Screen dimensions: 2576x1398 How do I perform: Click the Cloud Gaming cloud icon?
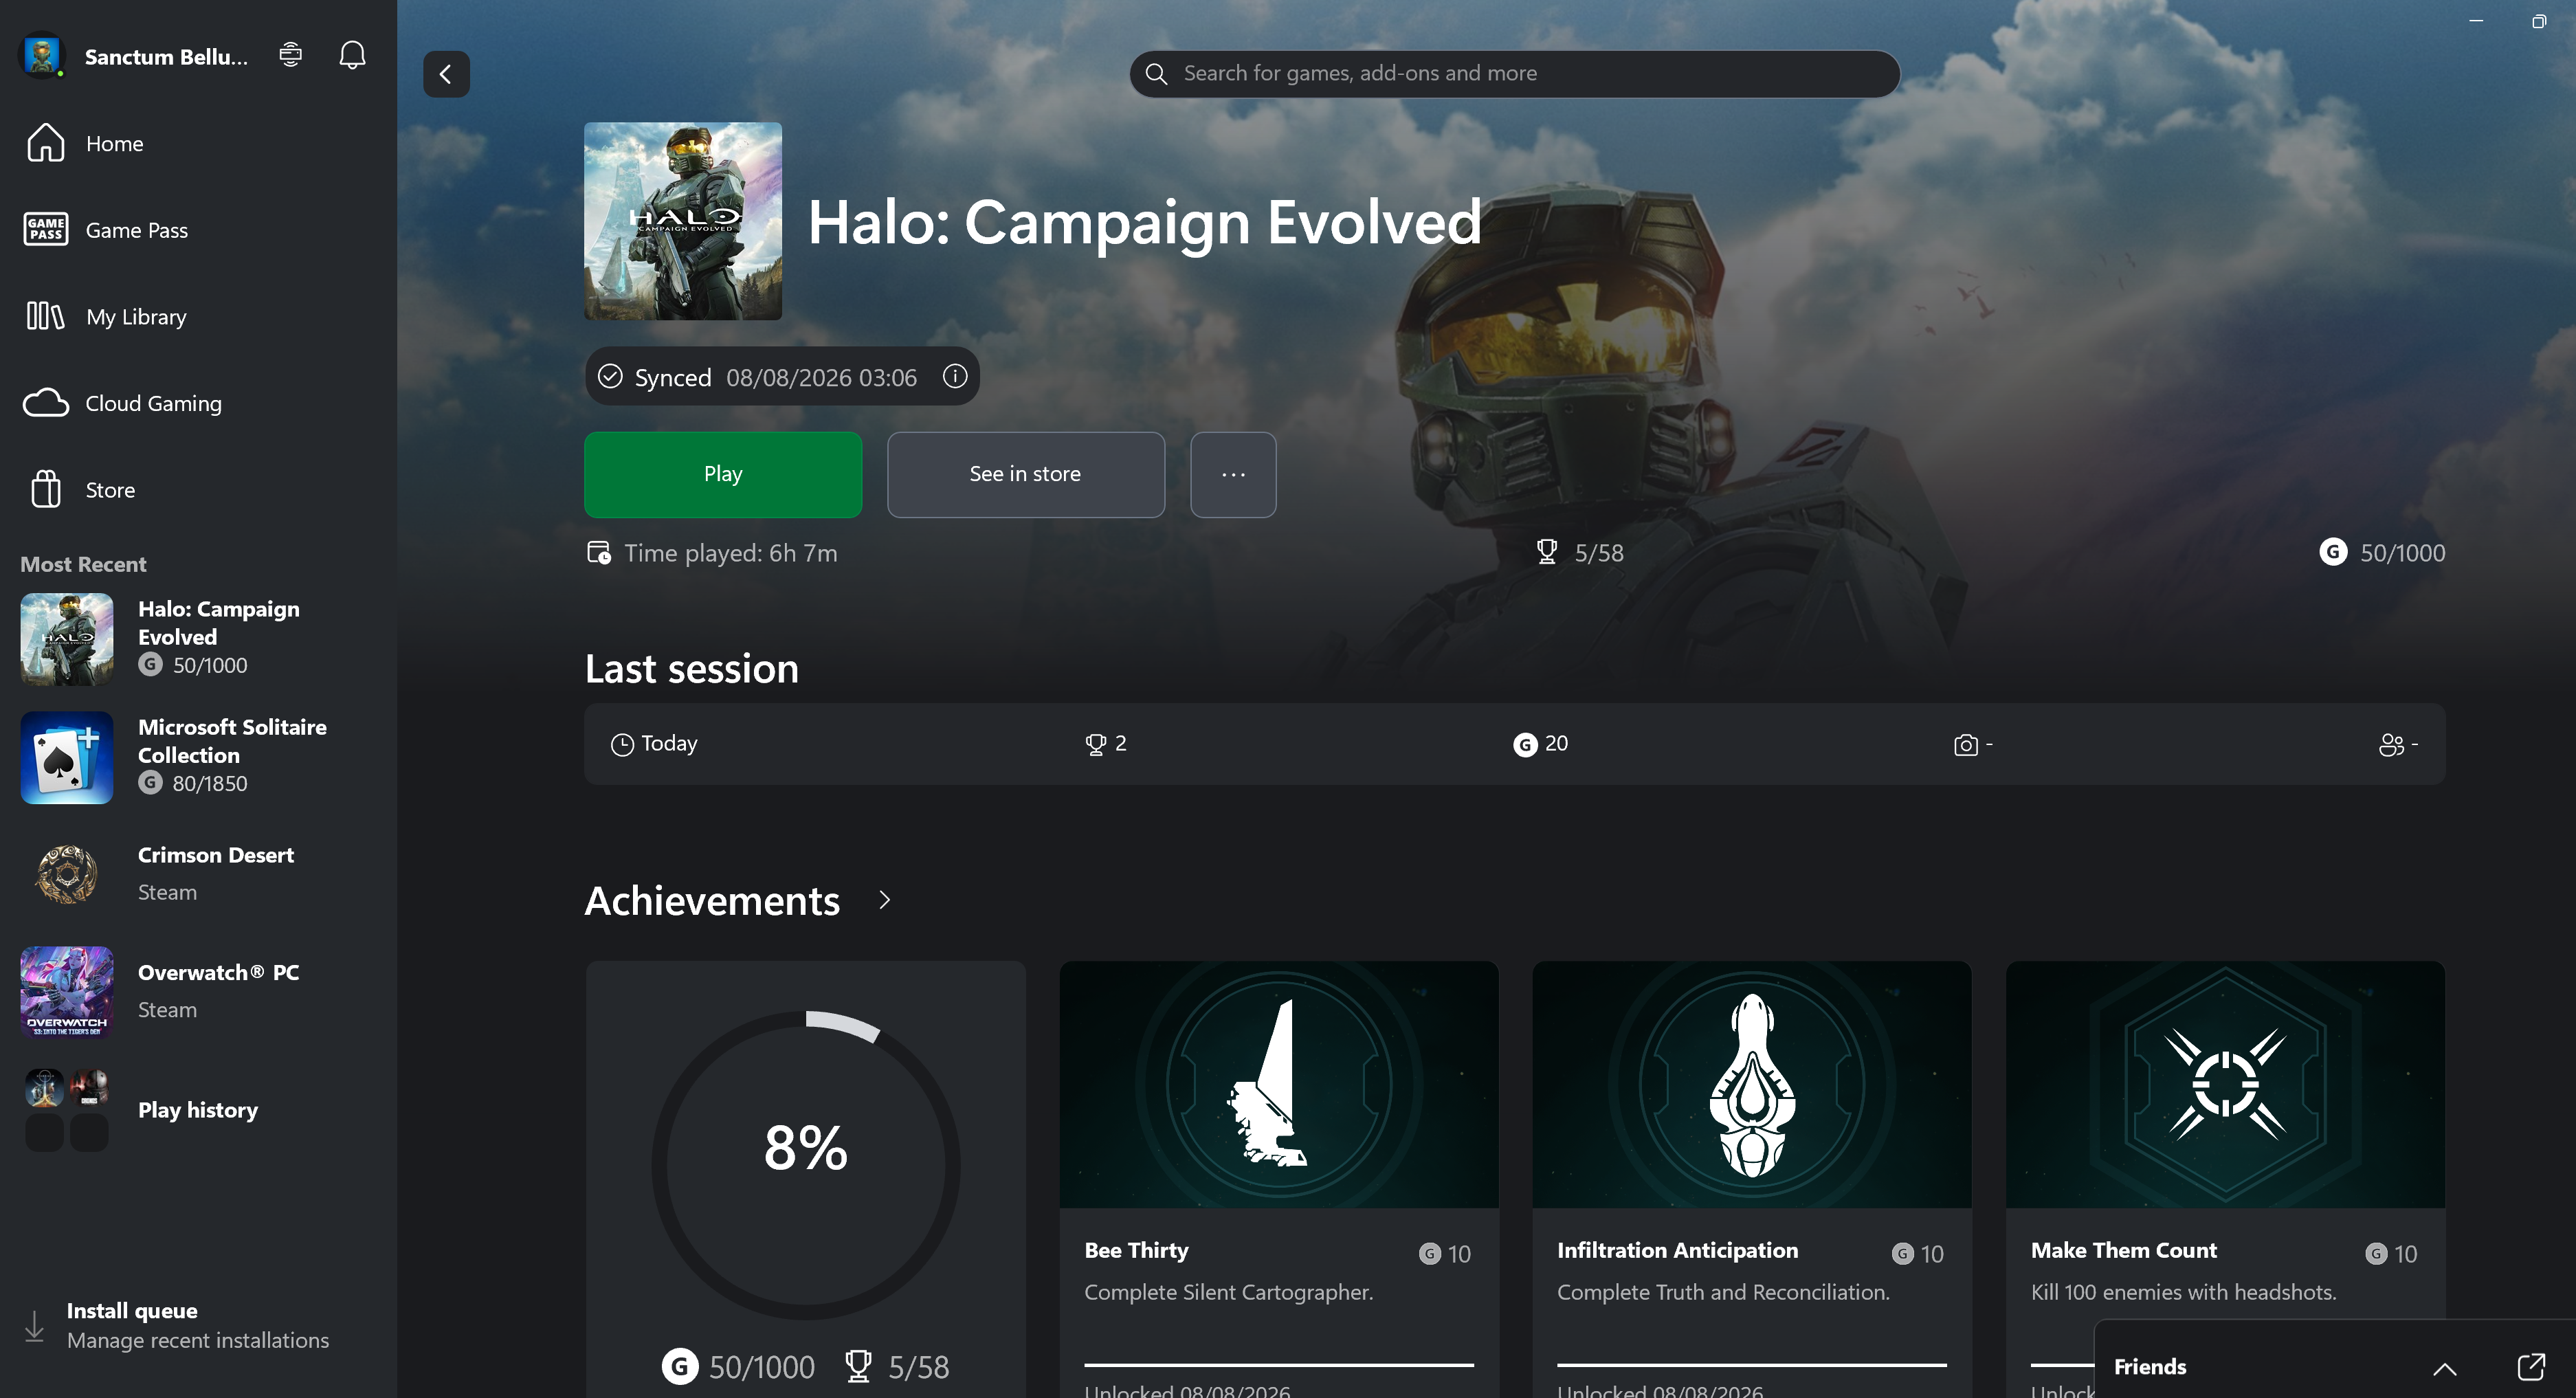pyautogui.click(x=46, y=403)
